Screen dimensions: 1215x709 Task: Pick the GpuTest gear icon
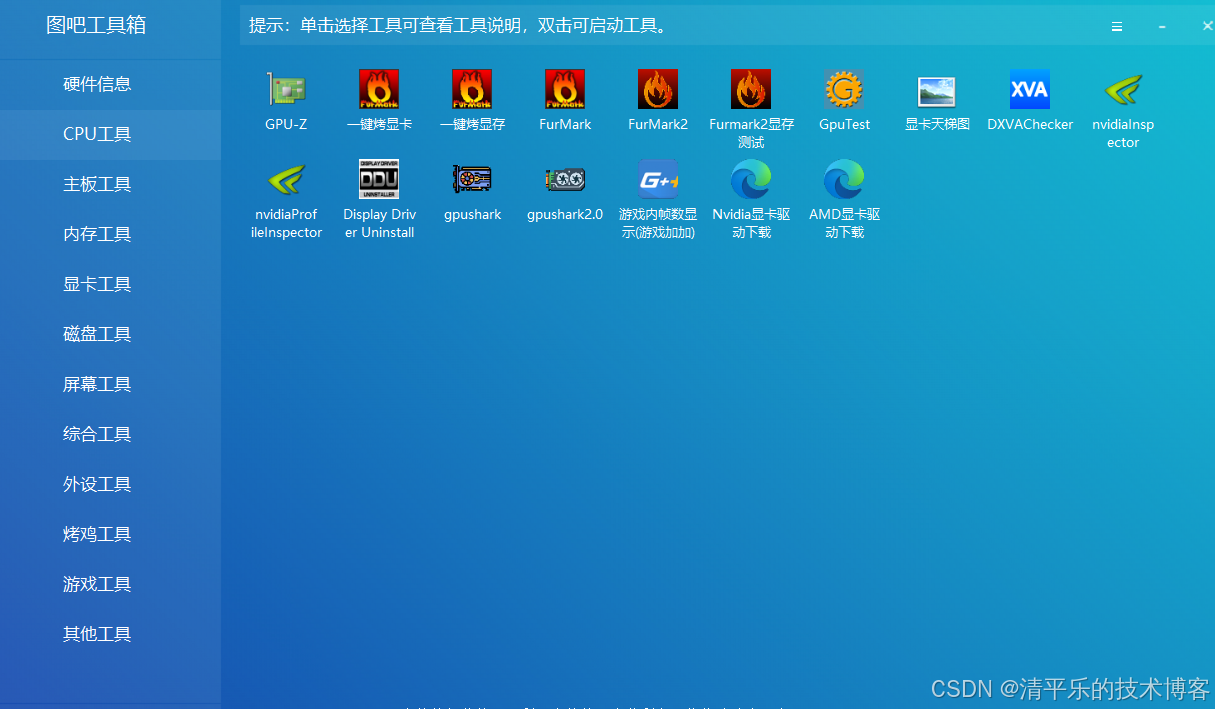(x=844, y=89)
